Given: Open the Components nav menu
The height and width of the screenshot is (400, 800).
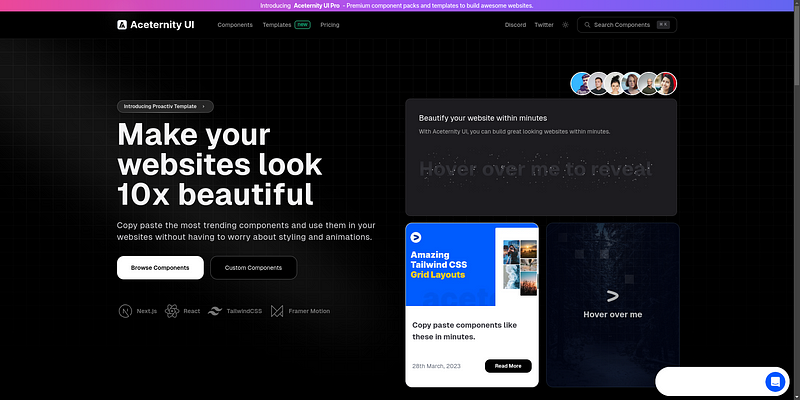Looking at the screenshot, I should click(x=235, y=24).
